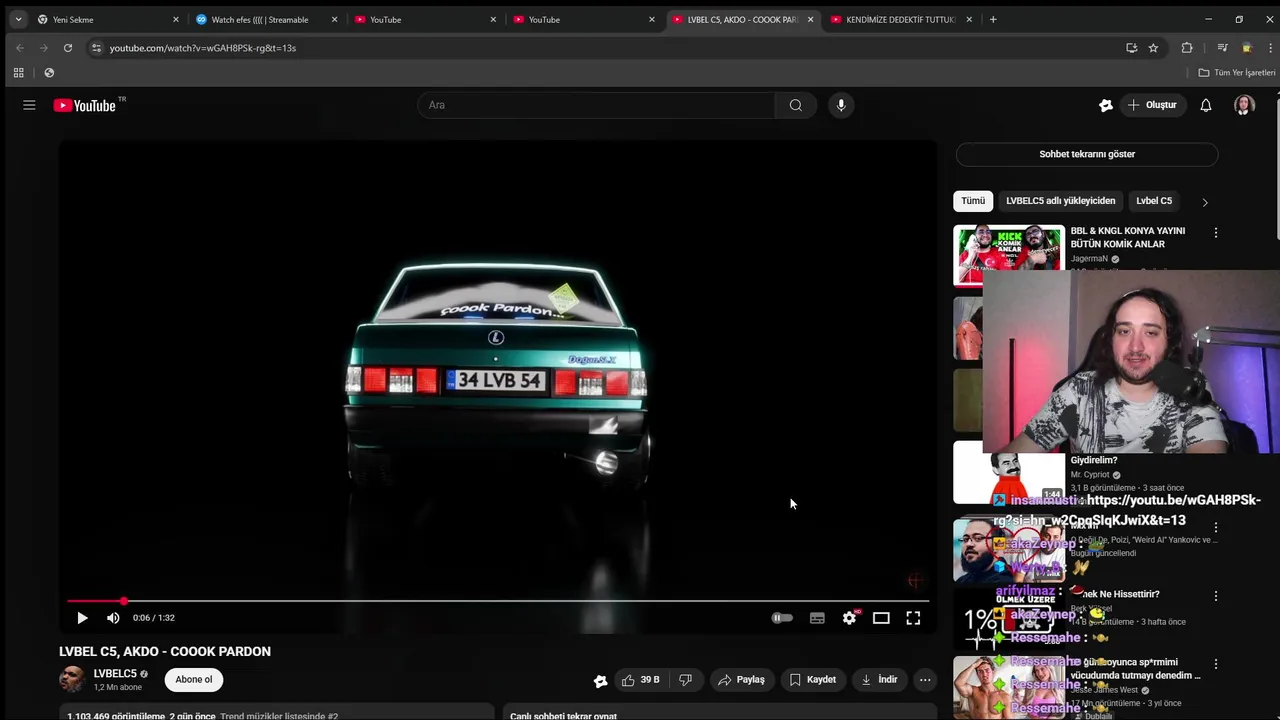Enter fullscreen mode
This screenshot has height=720, width=1280.
click(913, 618)
